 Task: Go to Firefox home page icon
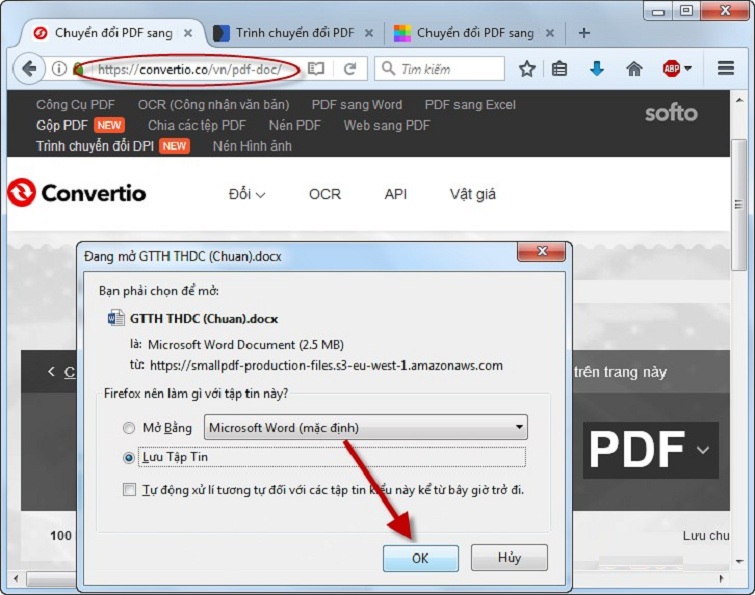point(633,69)
